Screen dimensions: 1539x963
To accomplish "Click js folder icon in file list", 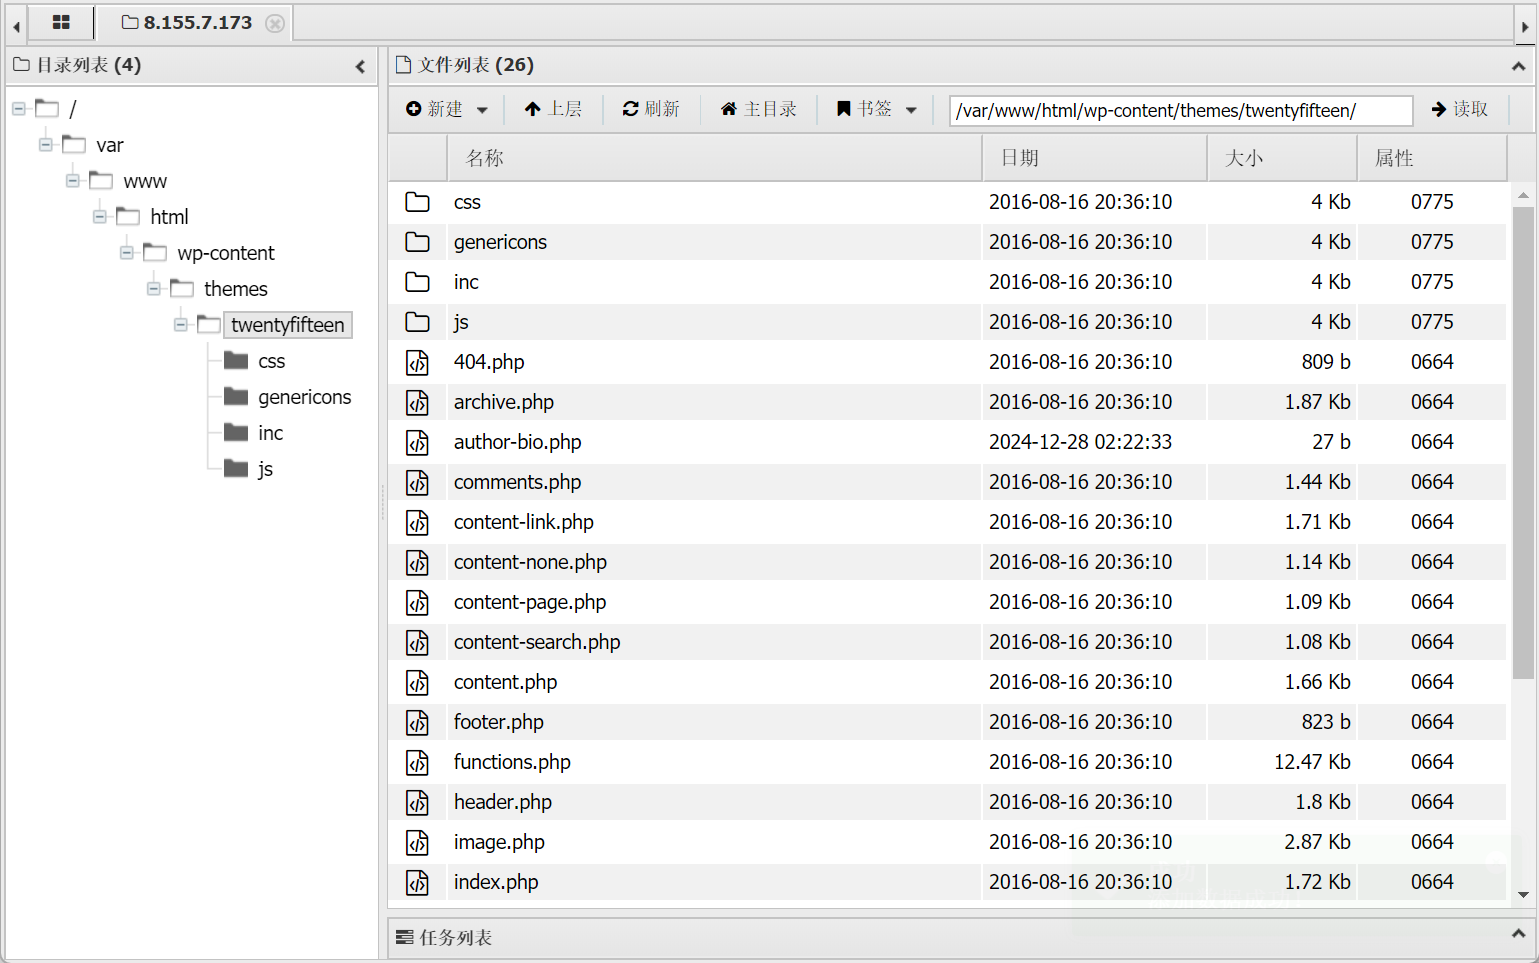I will tap(417, 322).
